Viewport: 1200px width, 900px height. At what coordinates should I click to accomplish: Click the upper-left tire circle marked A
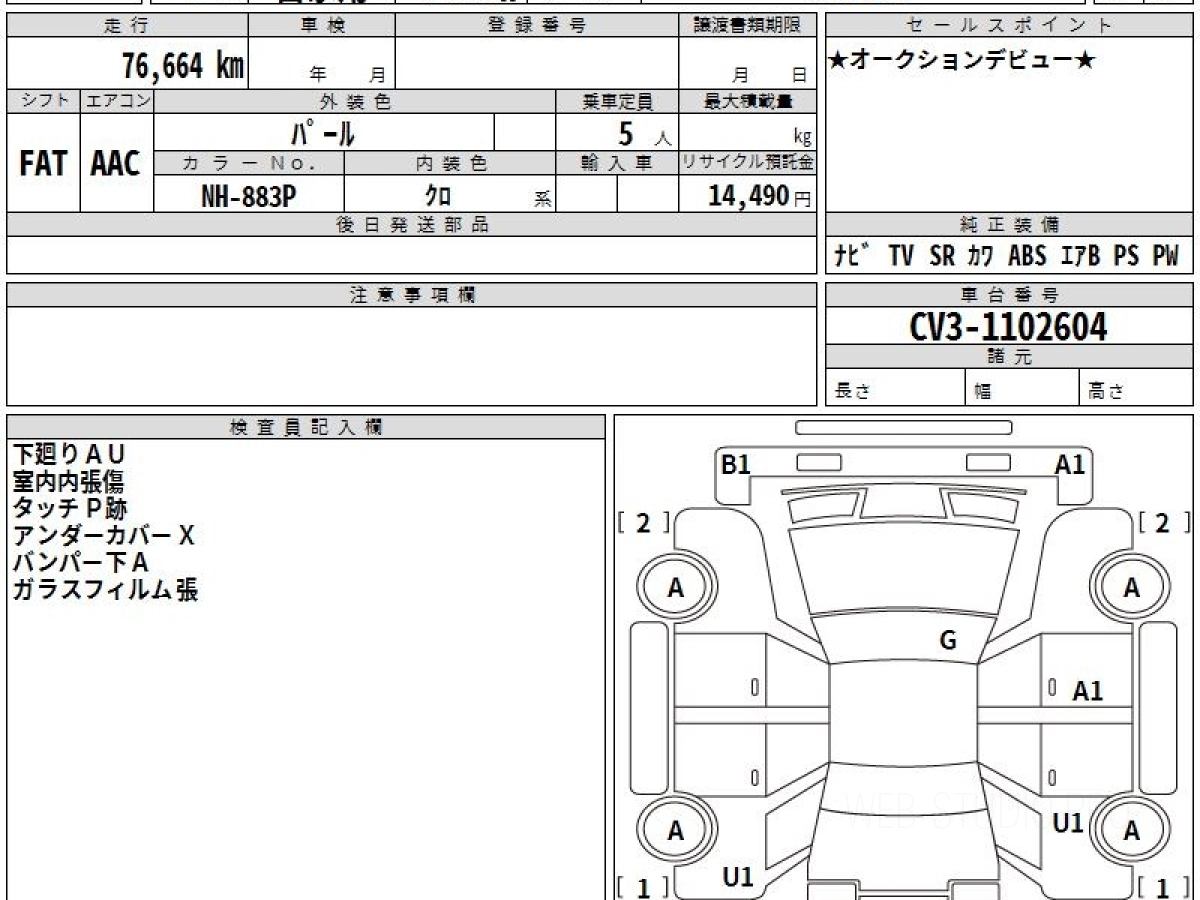[x=676, y=589]
